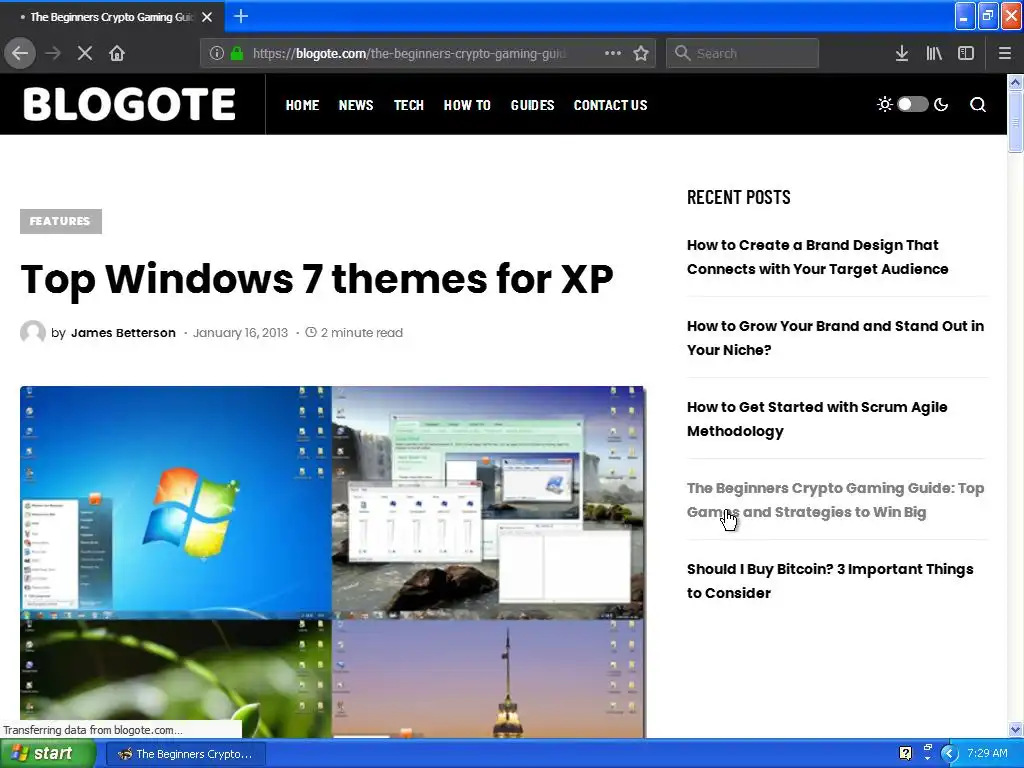1024x768 pixels.
Task: Click the RECENT POSTS heading
Action: (x=739, y=197)
